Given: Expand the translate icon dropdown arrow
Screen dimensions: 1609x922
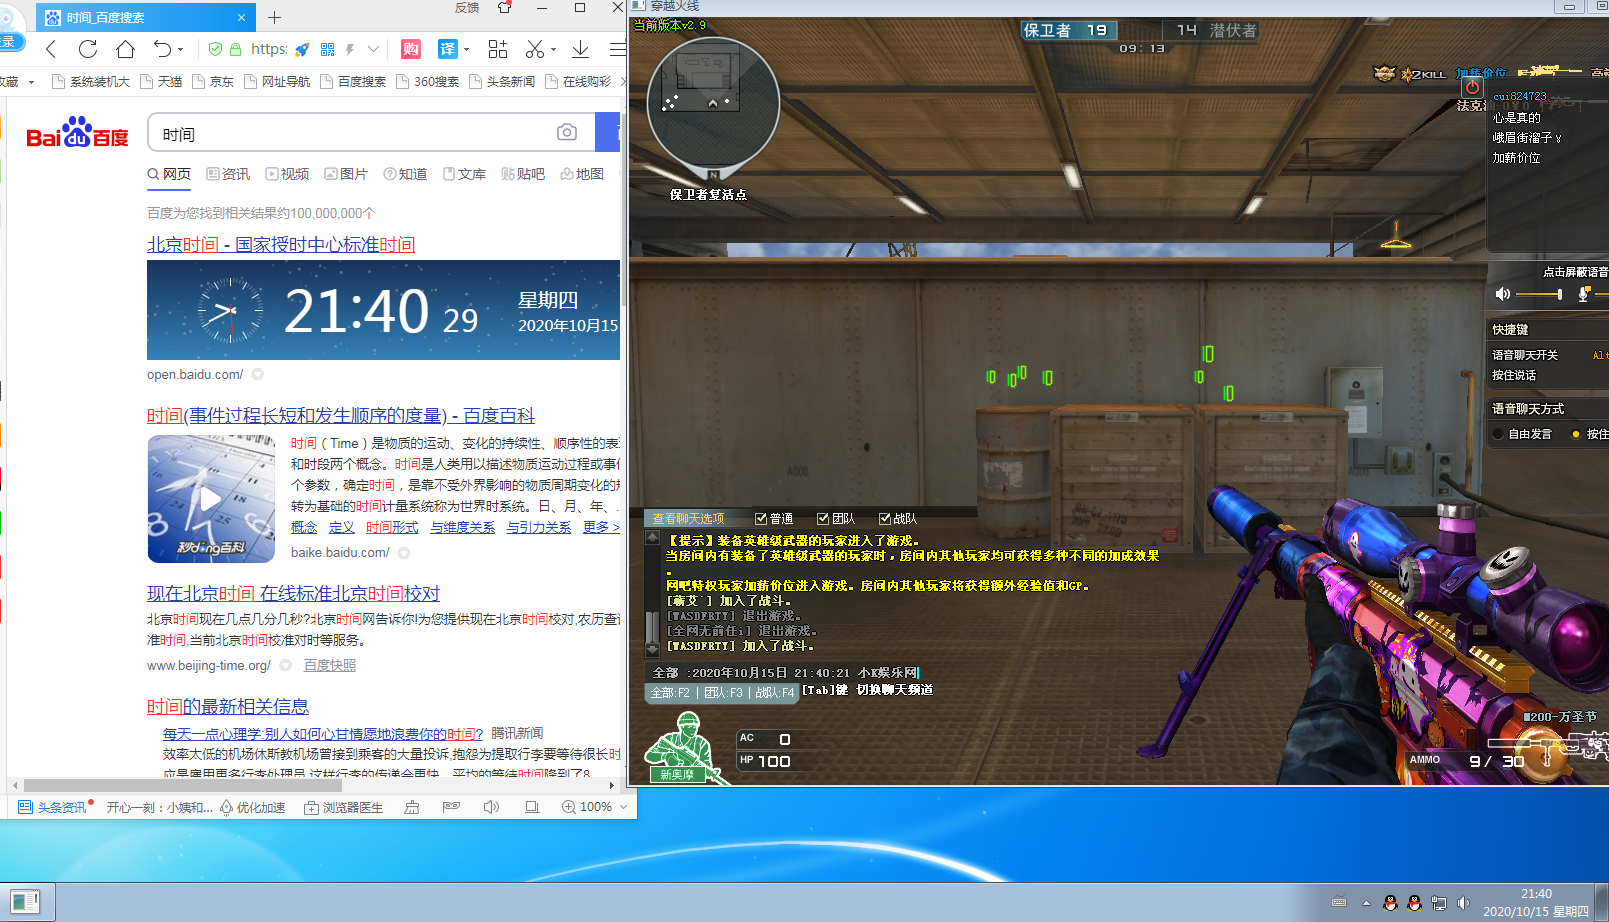Looking at the screenshot, I should click(464, 49).
